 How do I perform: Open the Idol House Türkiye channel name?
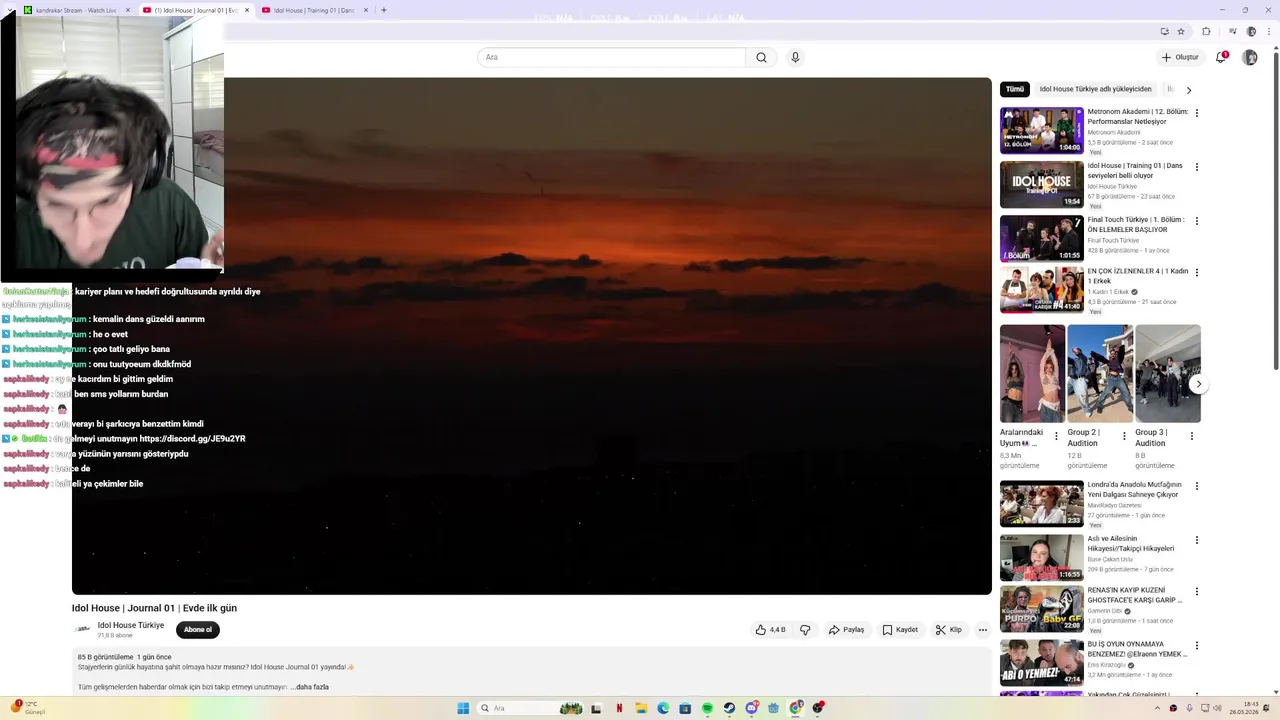[131, 625]
